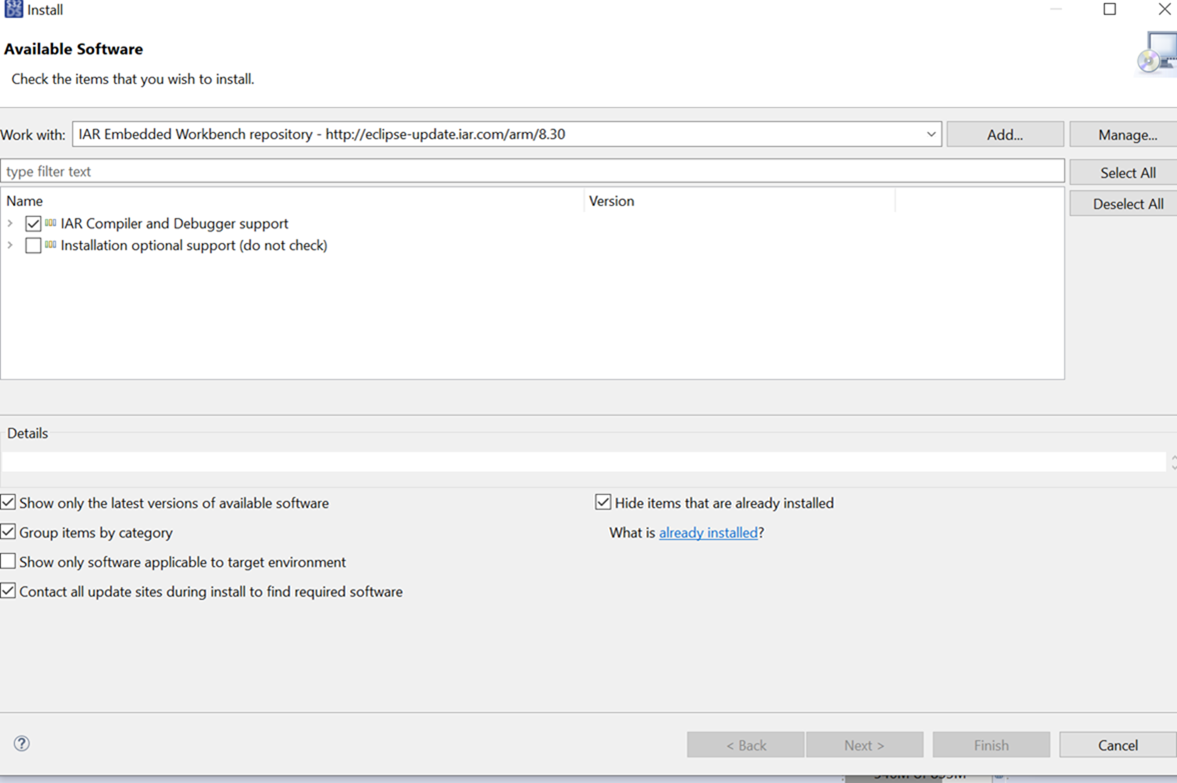Image resolution: width=1177 pixels, height=783 pixels.
Task: Click Deselect All button
Action: (1124, 204)
